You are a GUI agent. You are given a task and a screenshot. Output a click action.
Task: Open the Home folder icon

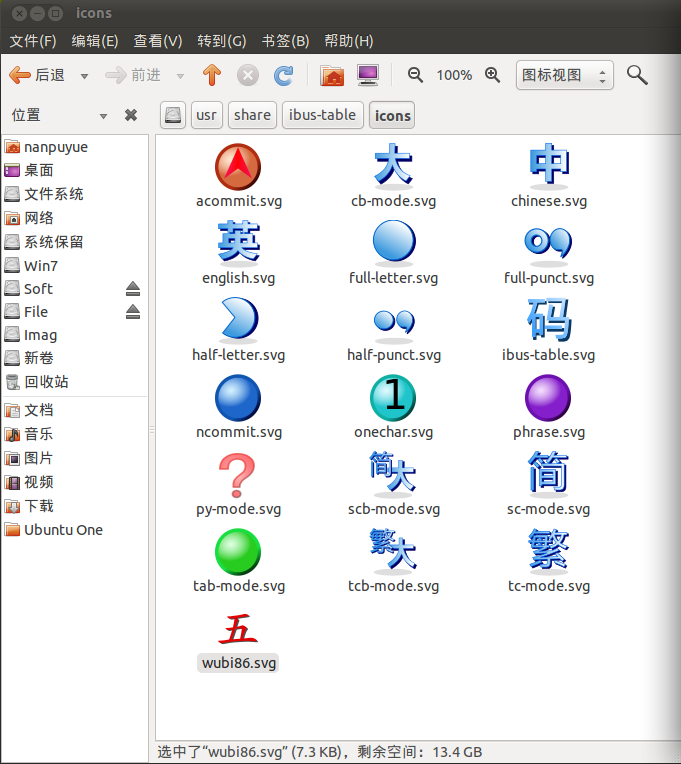pyautogui.click(x=332, y=76)
